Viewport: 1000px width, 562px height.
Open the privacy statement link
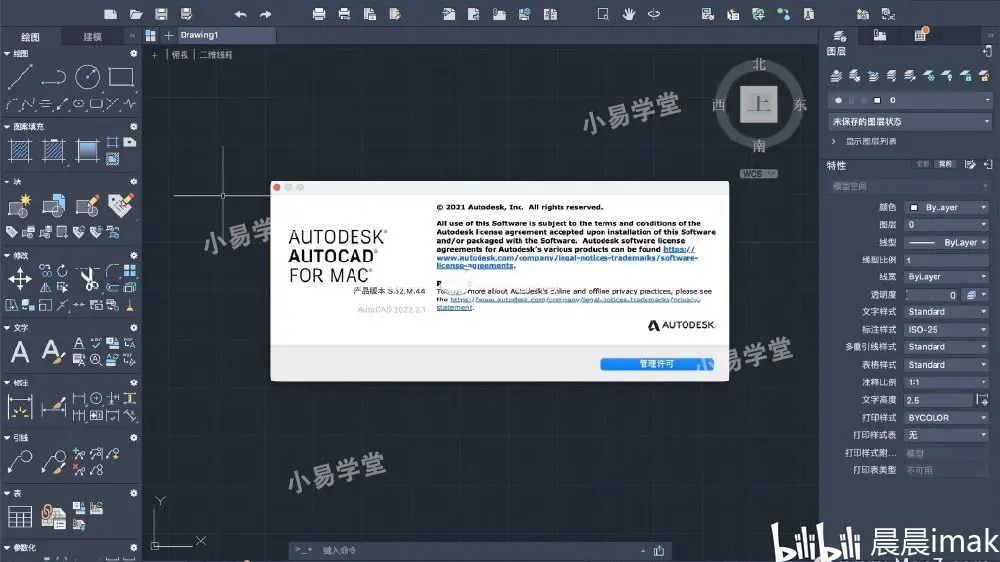coord(569,303)
